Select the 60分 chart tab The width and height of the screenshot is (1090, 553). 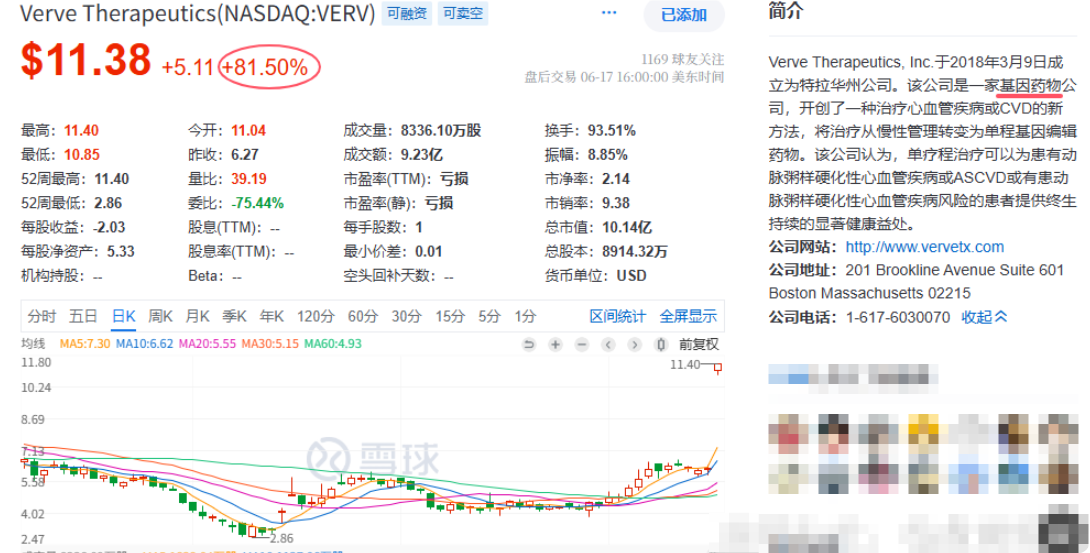click(x=362, y=317)
